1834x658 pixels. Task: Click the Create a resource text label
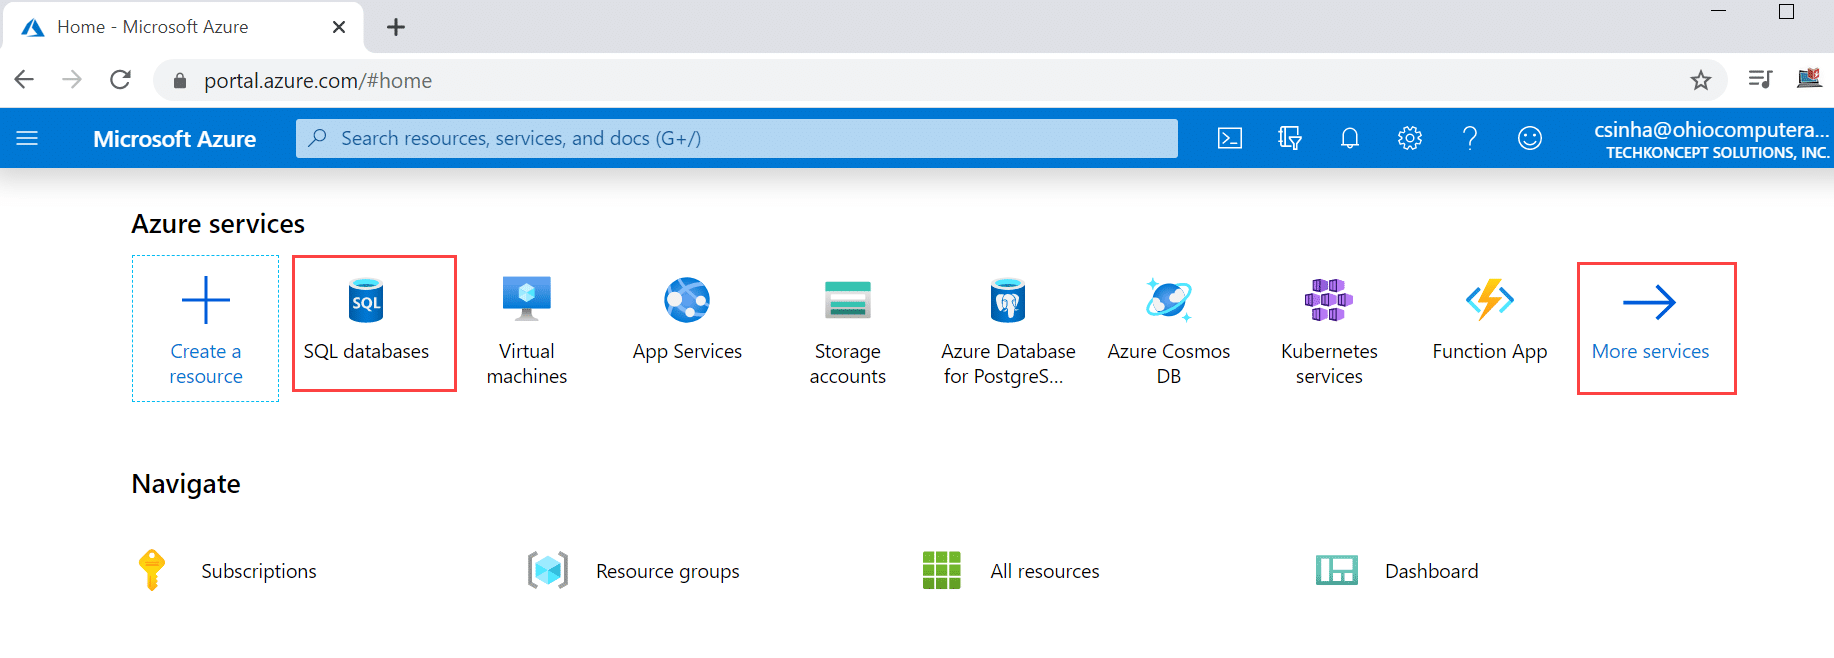click(206, 364)
